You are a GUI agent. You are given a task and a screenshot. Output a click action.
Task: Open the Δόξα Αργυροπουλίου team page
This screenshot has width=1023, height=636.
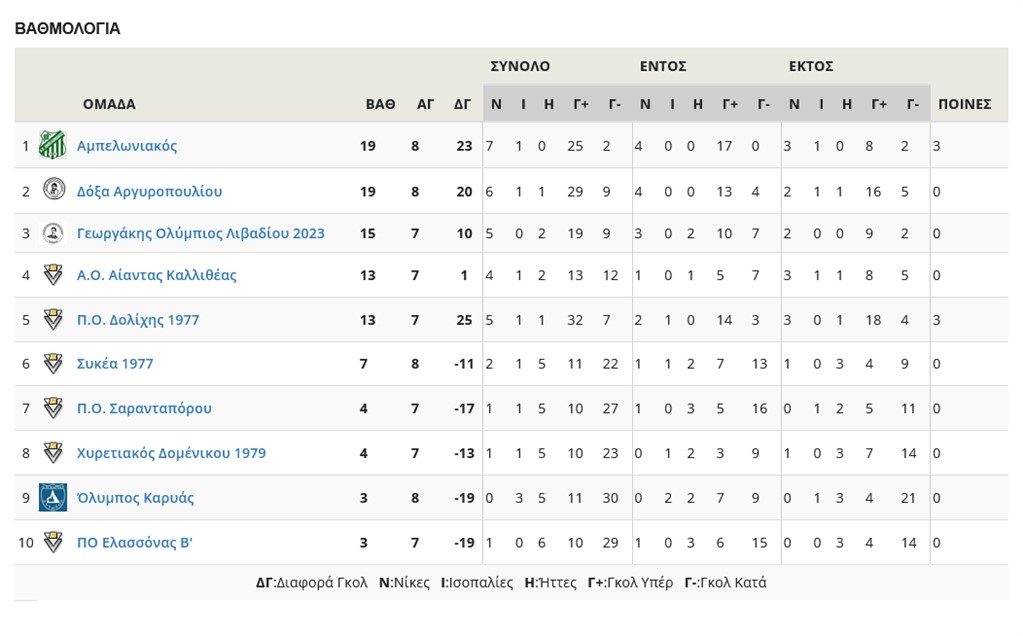click(149, 191)
